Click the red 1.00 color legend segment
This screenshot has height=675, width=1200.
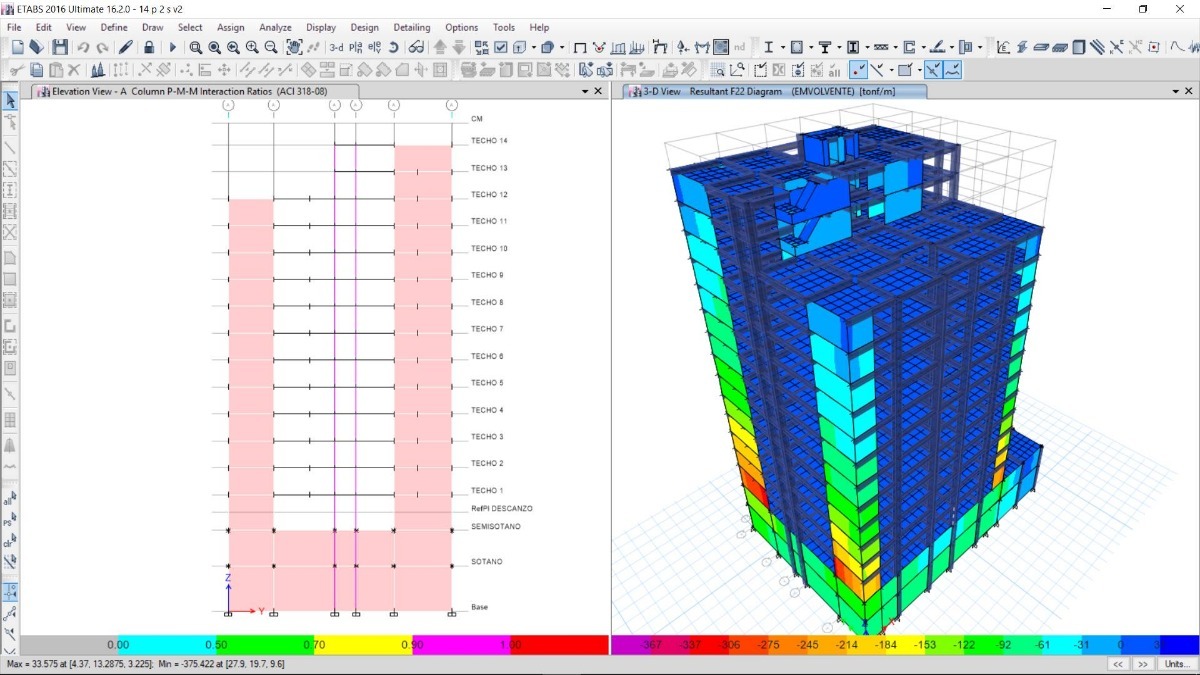pyautogui.click(x=559, y=645)
